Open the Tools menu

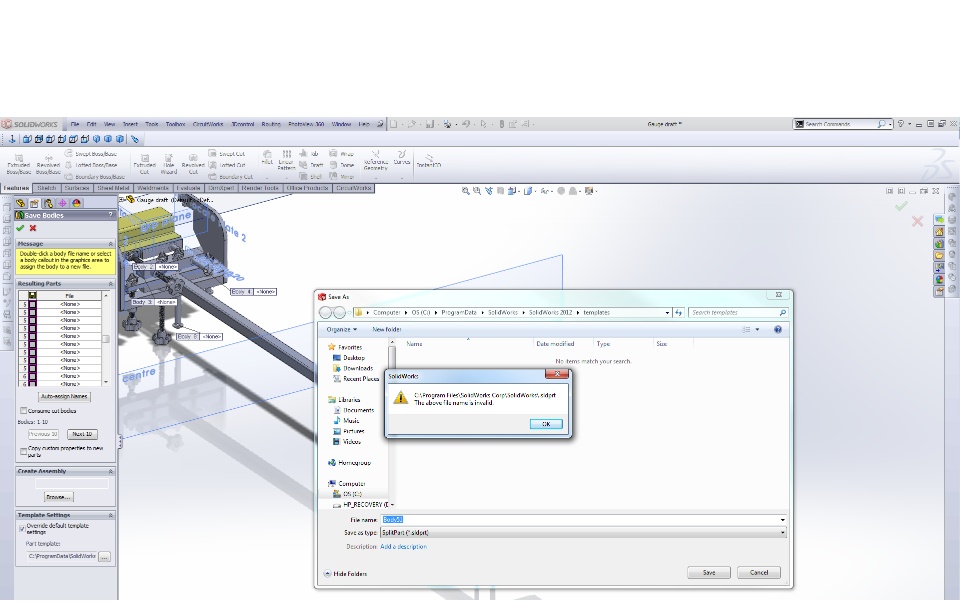pyautogui.click(x=151, y=124)
